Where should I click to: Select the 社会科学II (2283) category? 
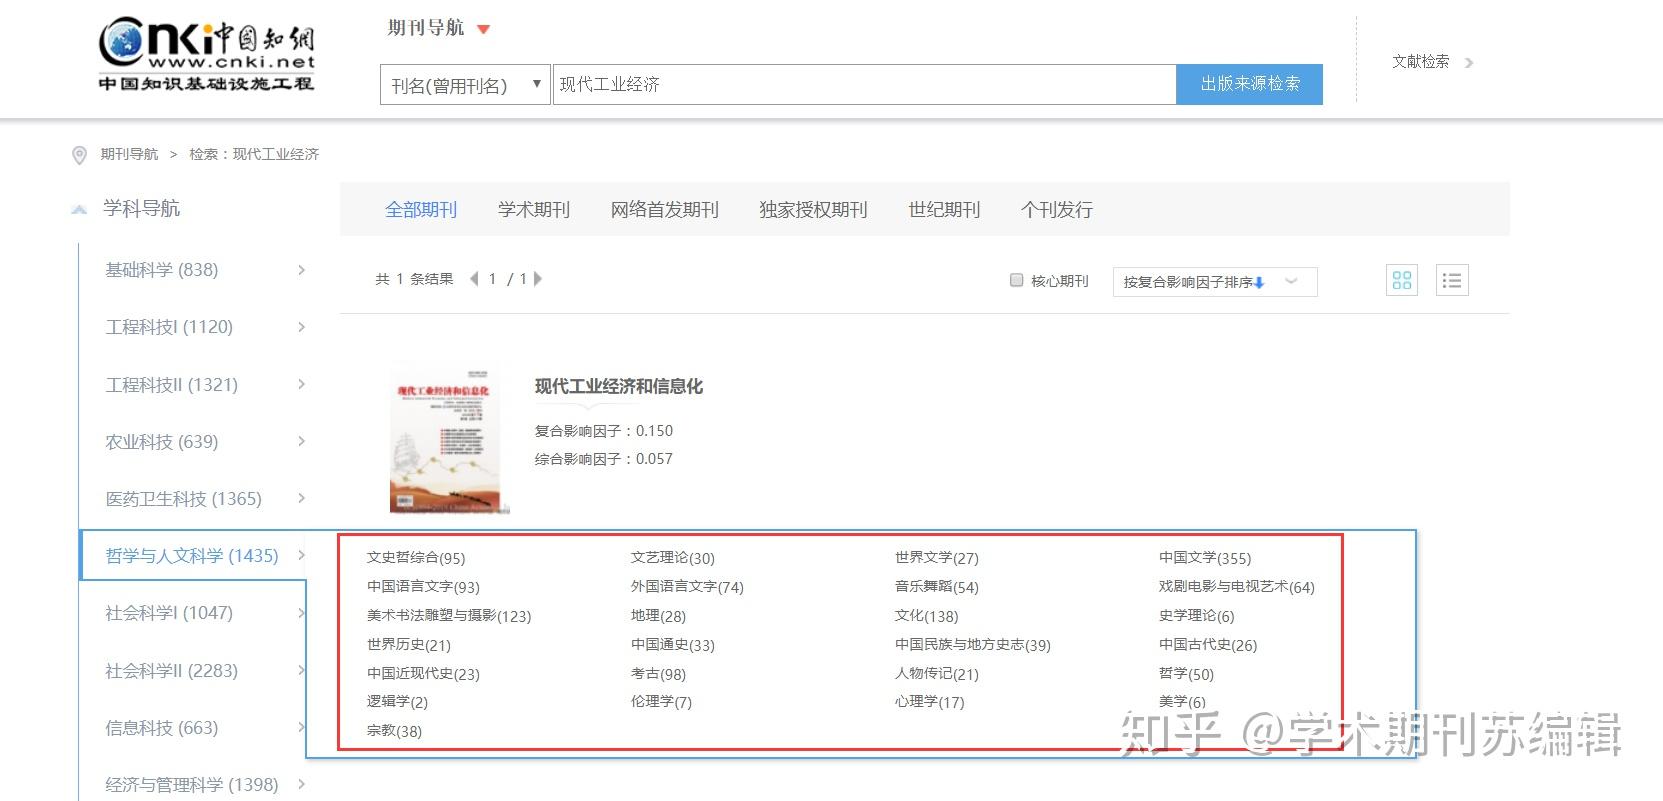click(172, 671)
